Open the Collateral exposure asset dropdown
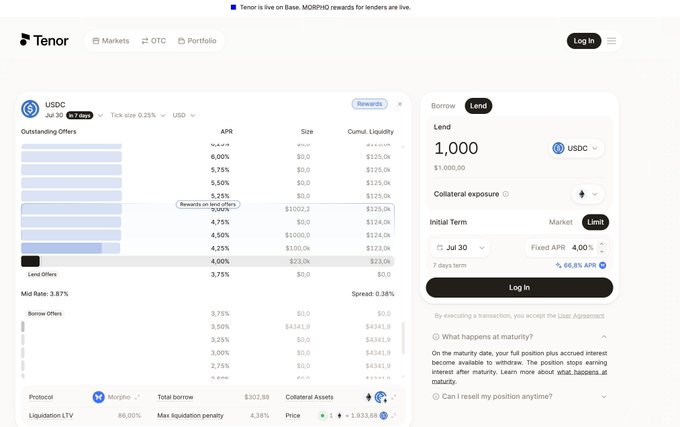Screen dimensions: 680x427 click(588, 194)
